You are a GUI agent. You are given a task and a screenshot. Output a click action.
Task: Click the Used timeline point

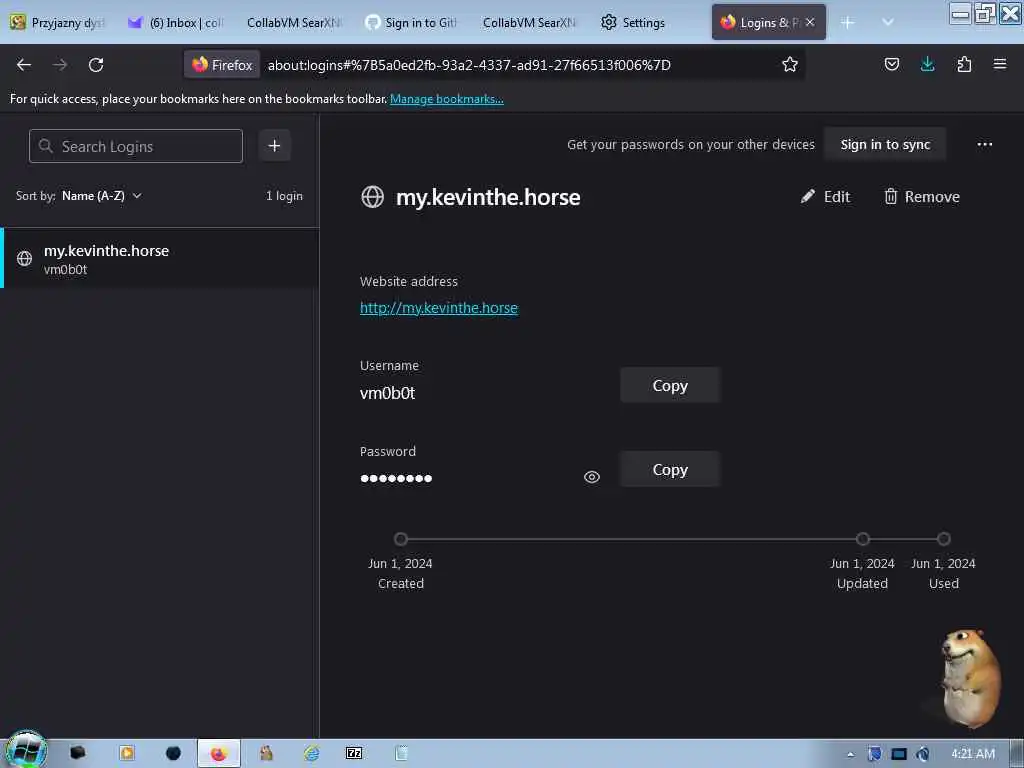pyautogui.click(x=944, y=539)
